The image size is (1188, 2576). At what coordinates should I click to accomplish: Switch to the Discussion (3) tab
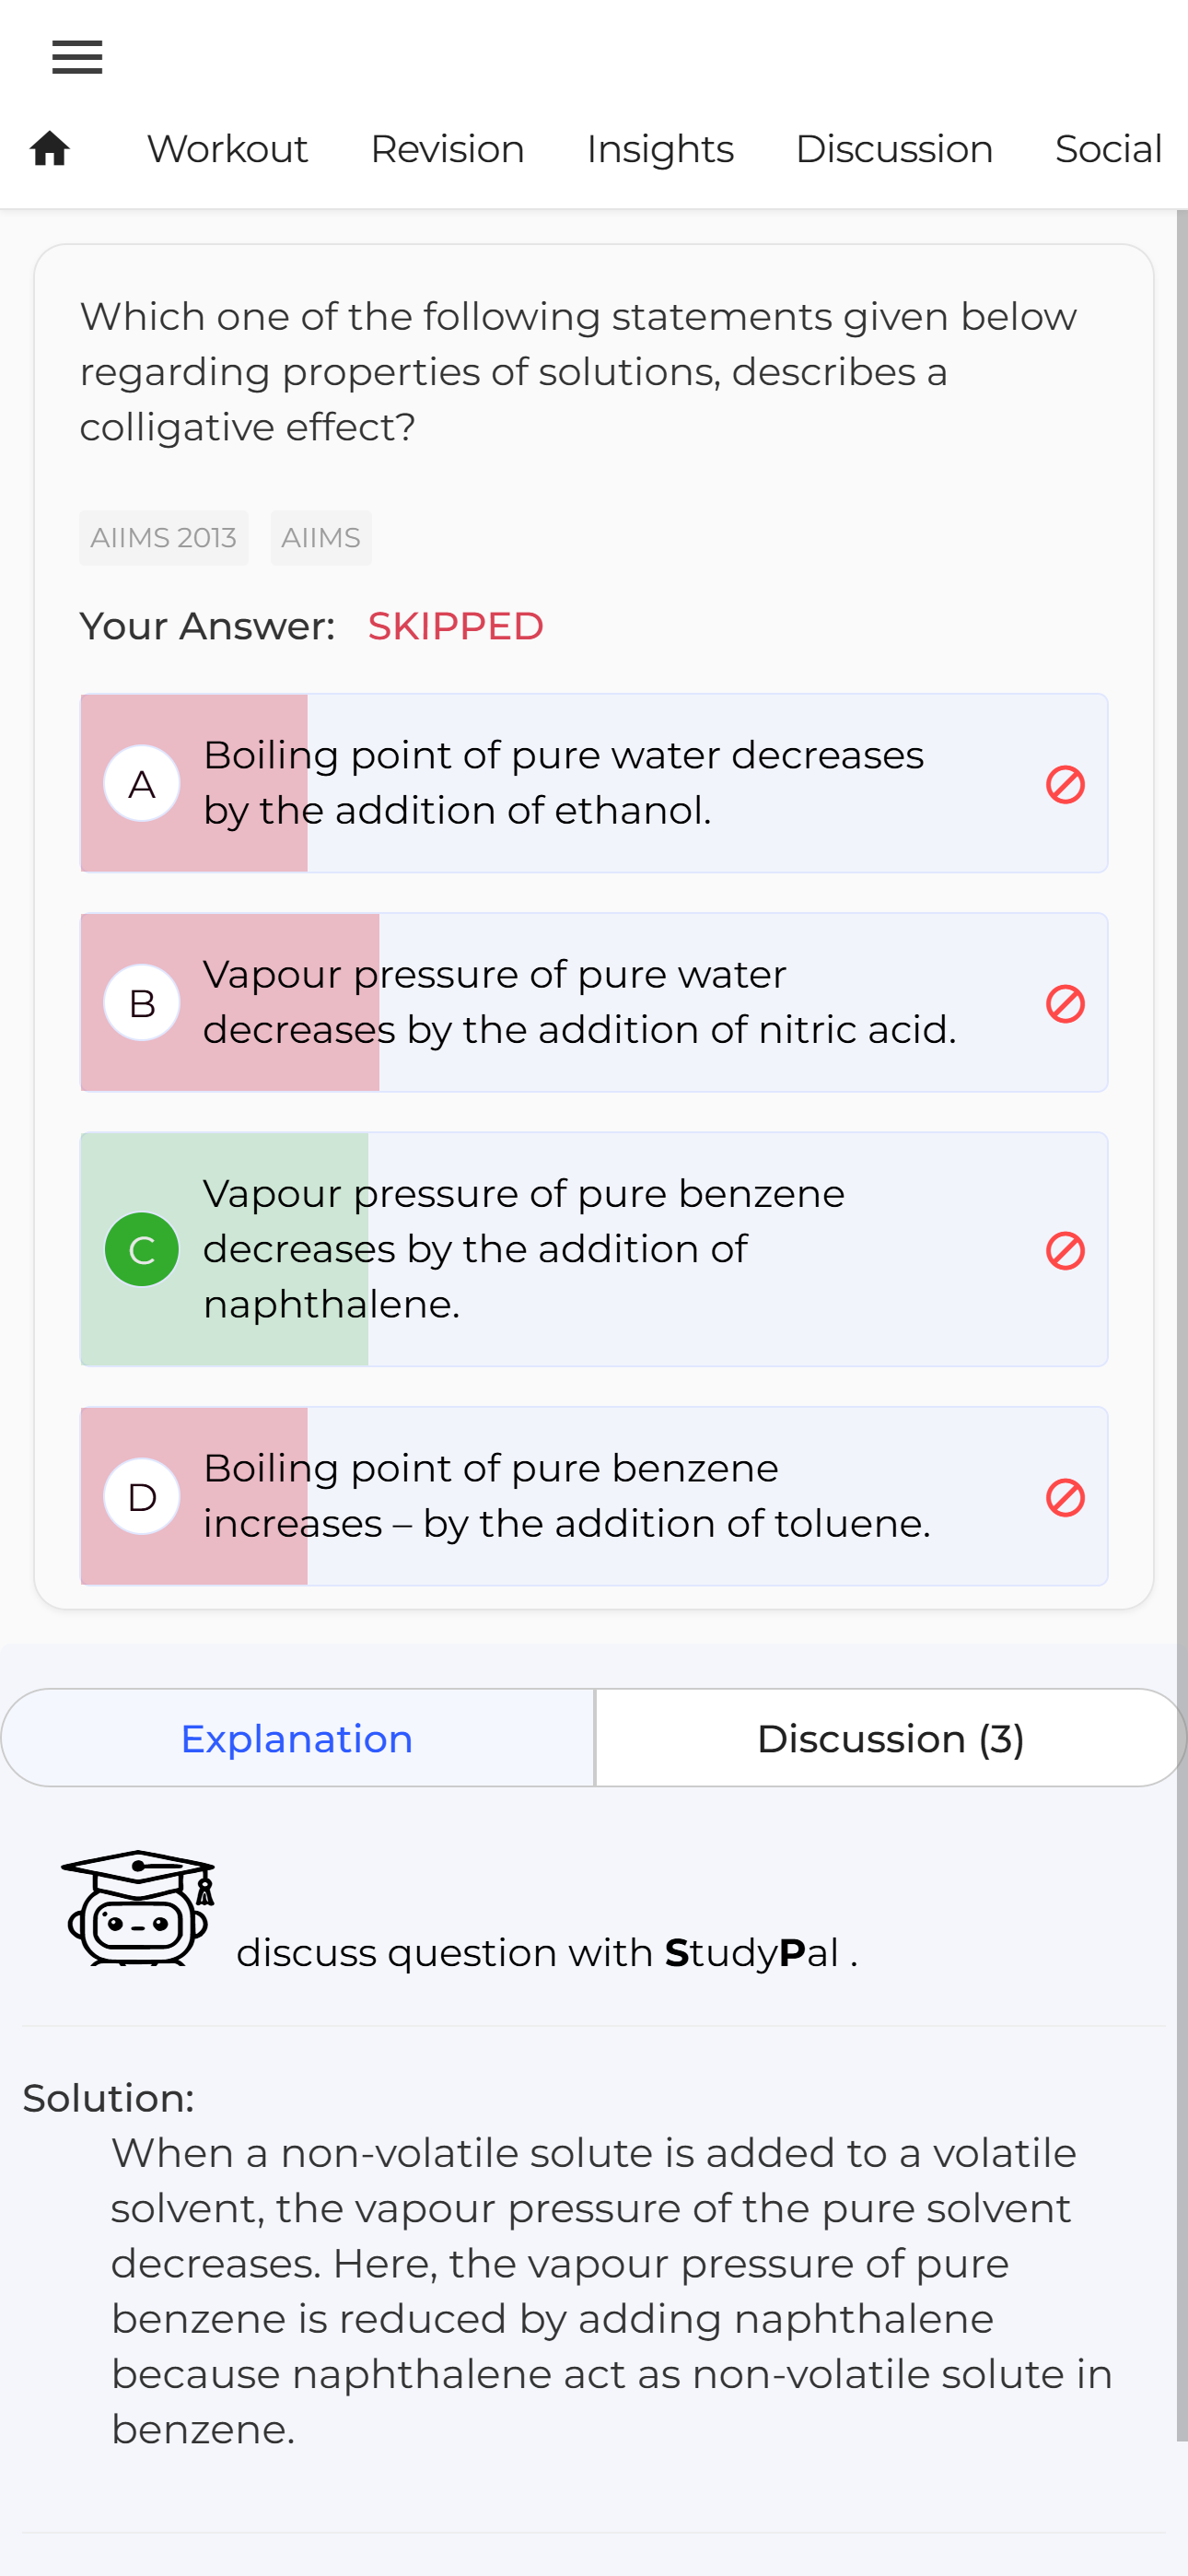(x=891, y=1738)
